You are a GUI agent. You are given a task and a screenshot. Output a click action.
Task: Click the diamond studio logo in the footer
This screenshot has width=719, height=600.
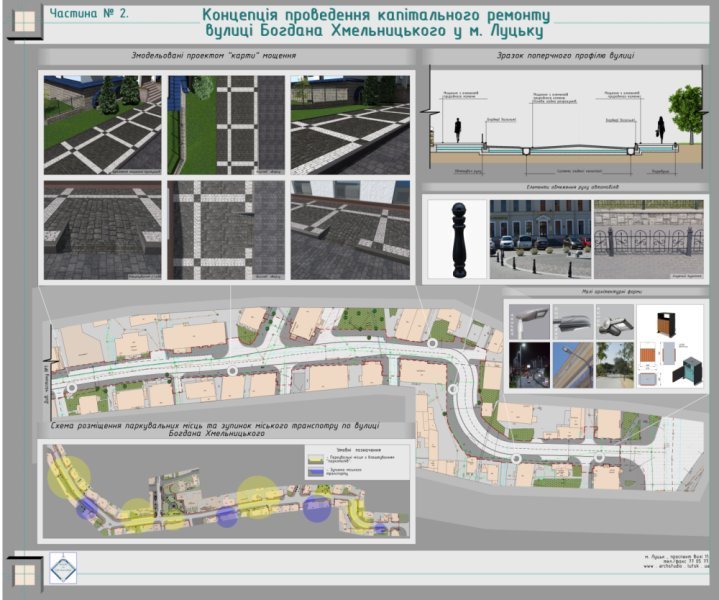click(x=63, y=569)
